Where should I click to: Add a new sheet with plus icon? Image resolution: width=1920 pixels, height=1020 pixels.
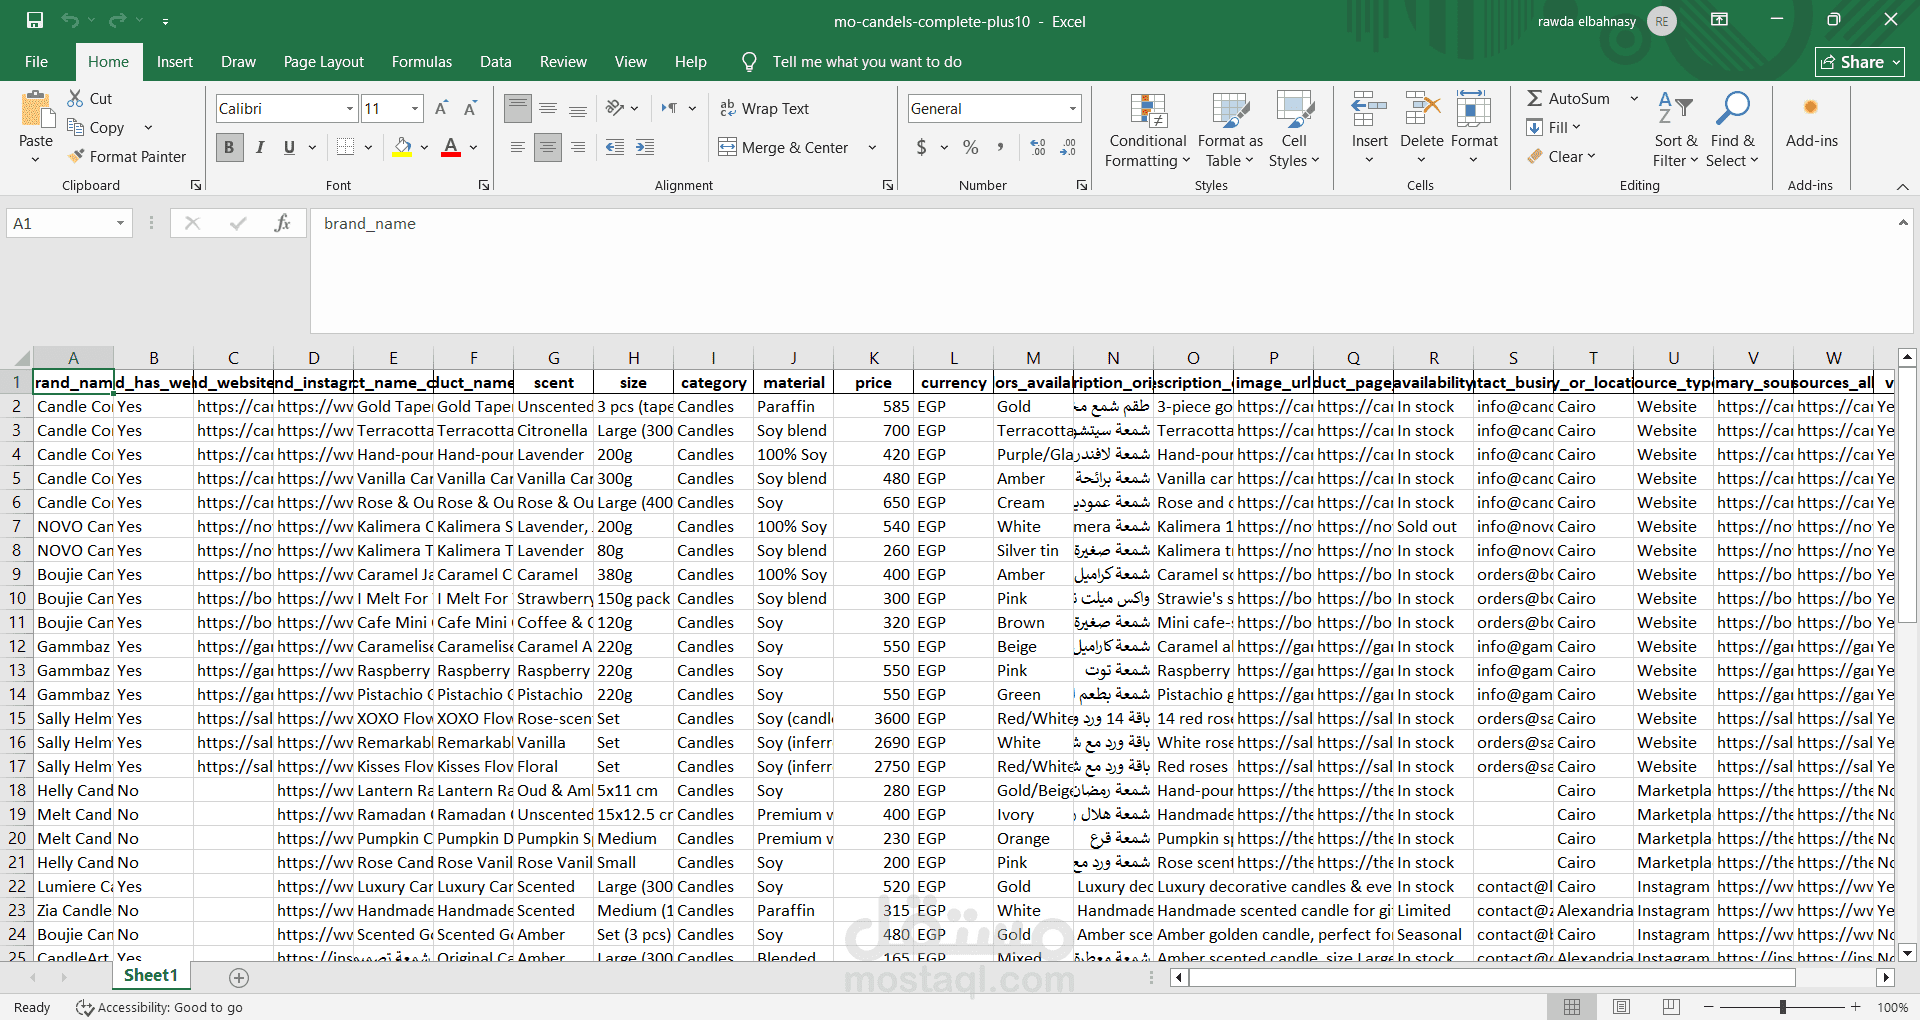point(238,977)
